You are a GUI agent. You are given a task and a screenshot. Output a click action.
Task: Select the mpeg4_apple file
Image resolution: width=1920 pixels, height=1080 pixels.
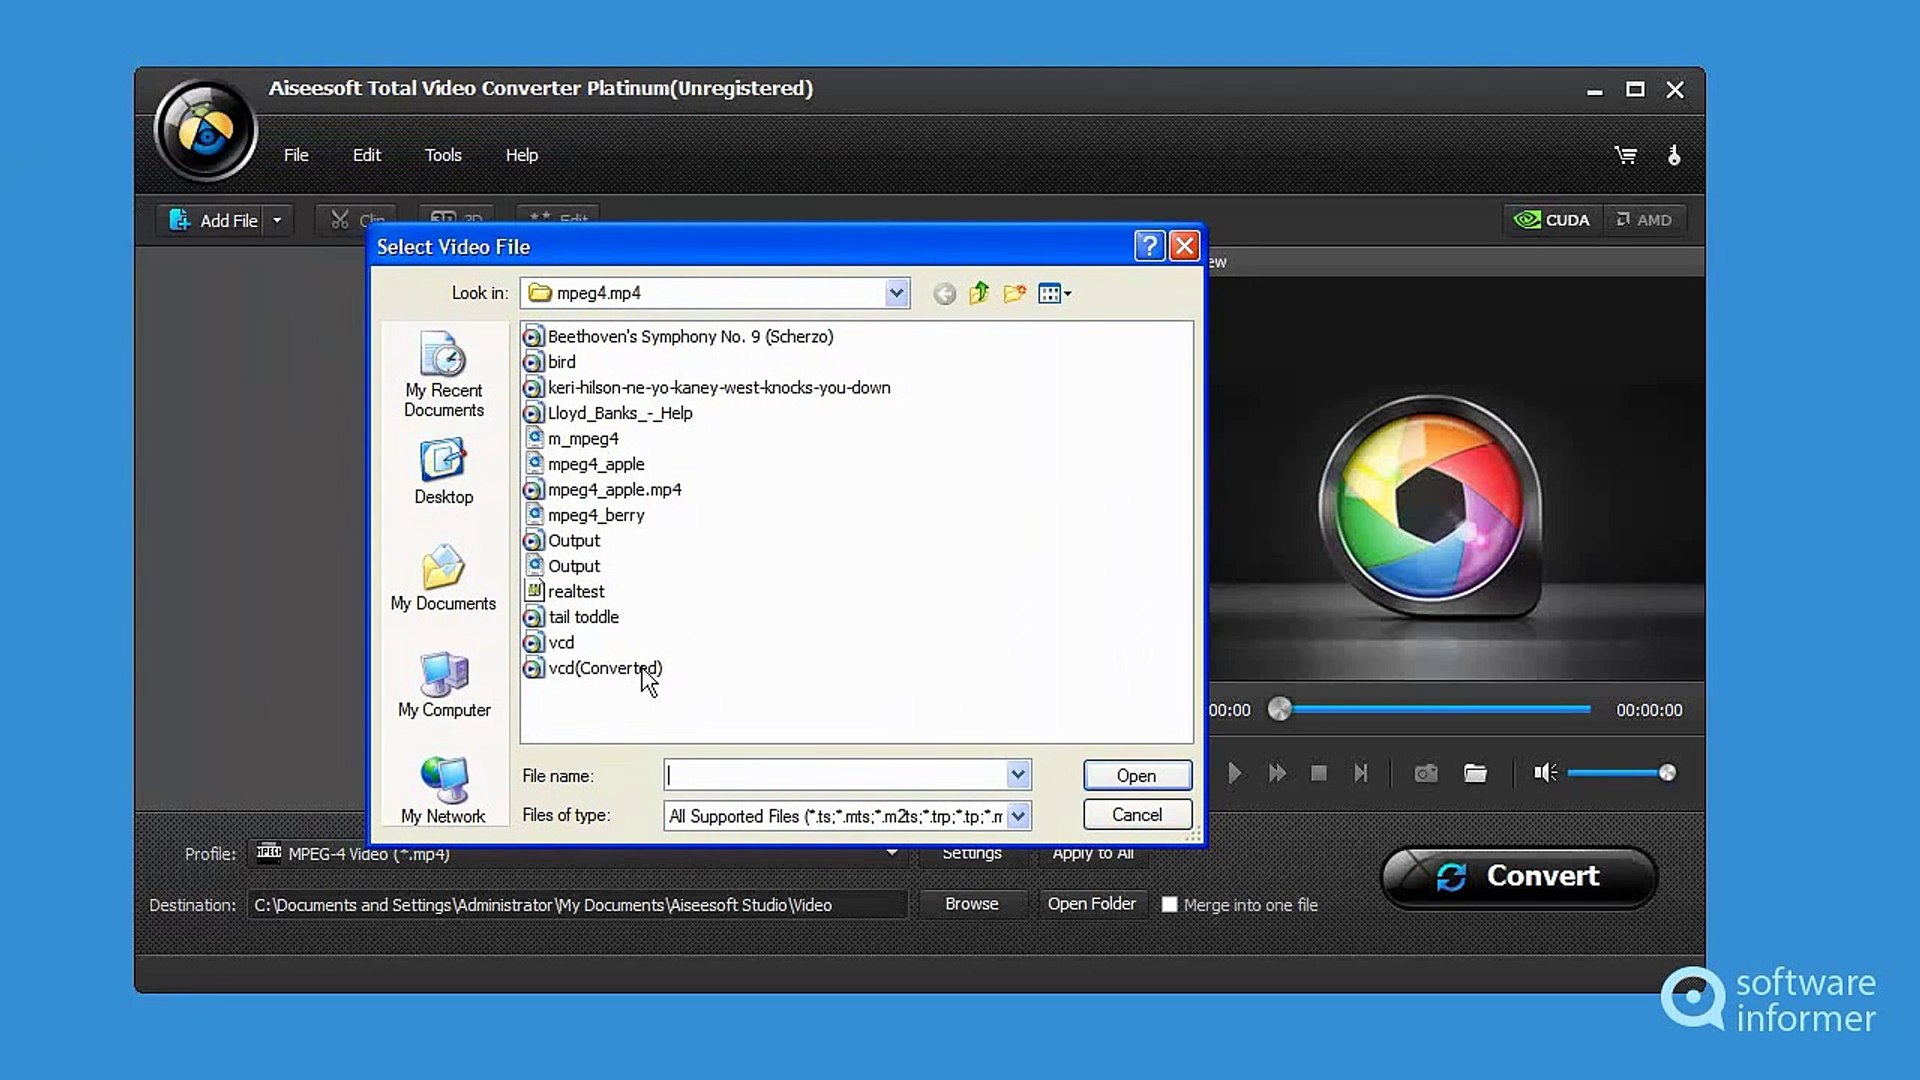584,464
